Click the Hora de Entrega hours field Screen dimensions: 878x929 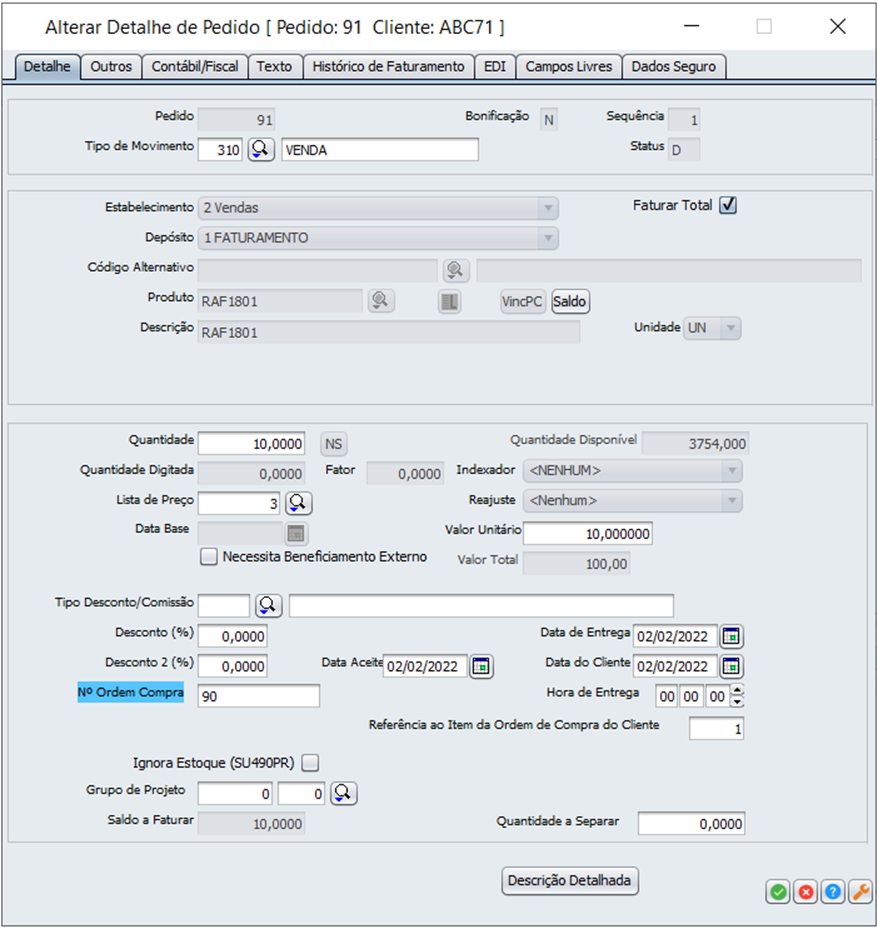click(x=667, y=696)
